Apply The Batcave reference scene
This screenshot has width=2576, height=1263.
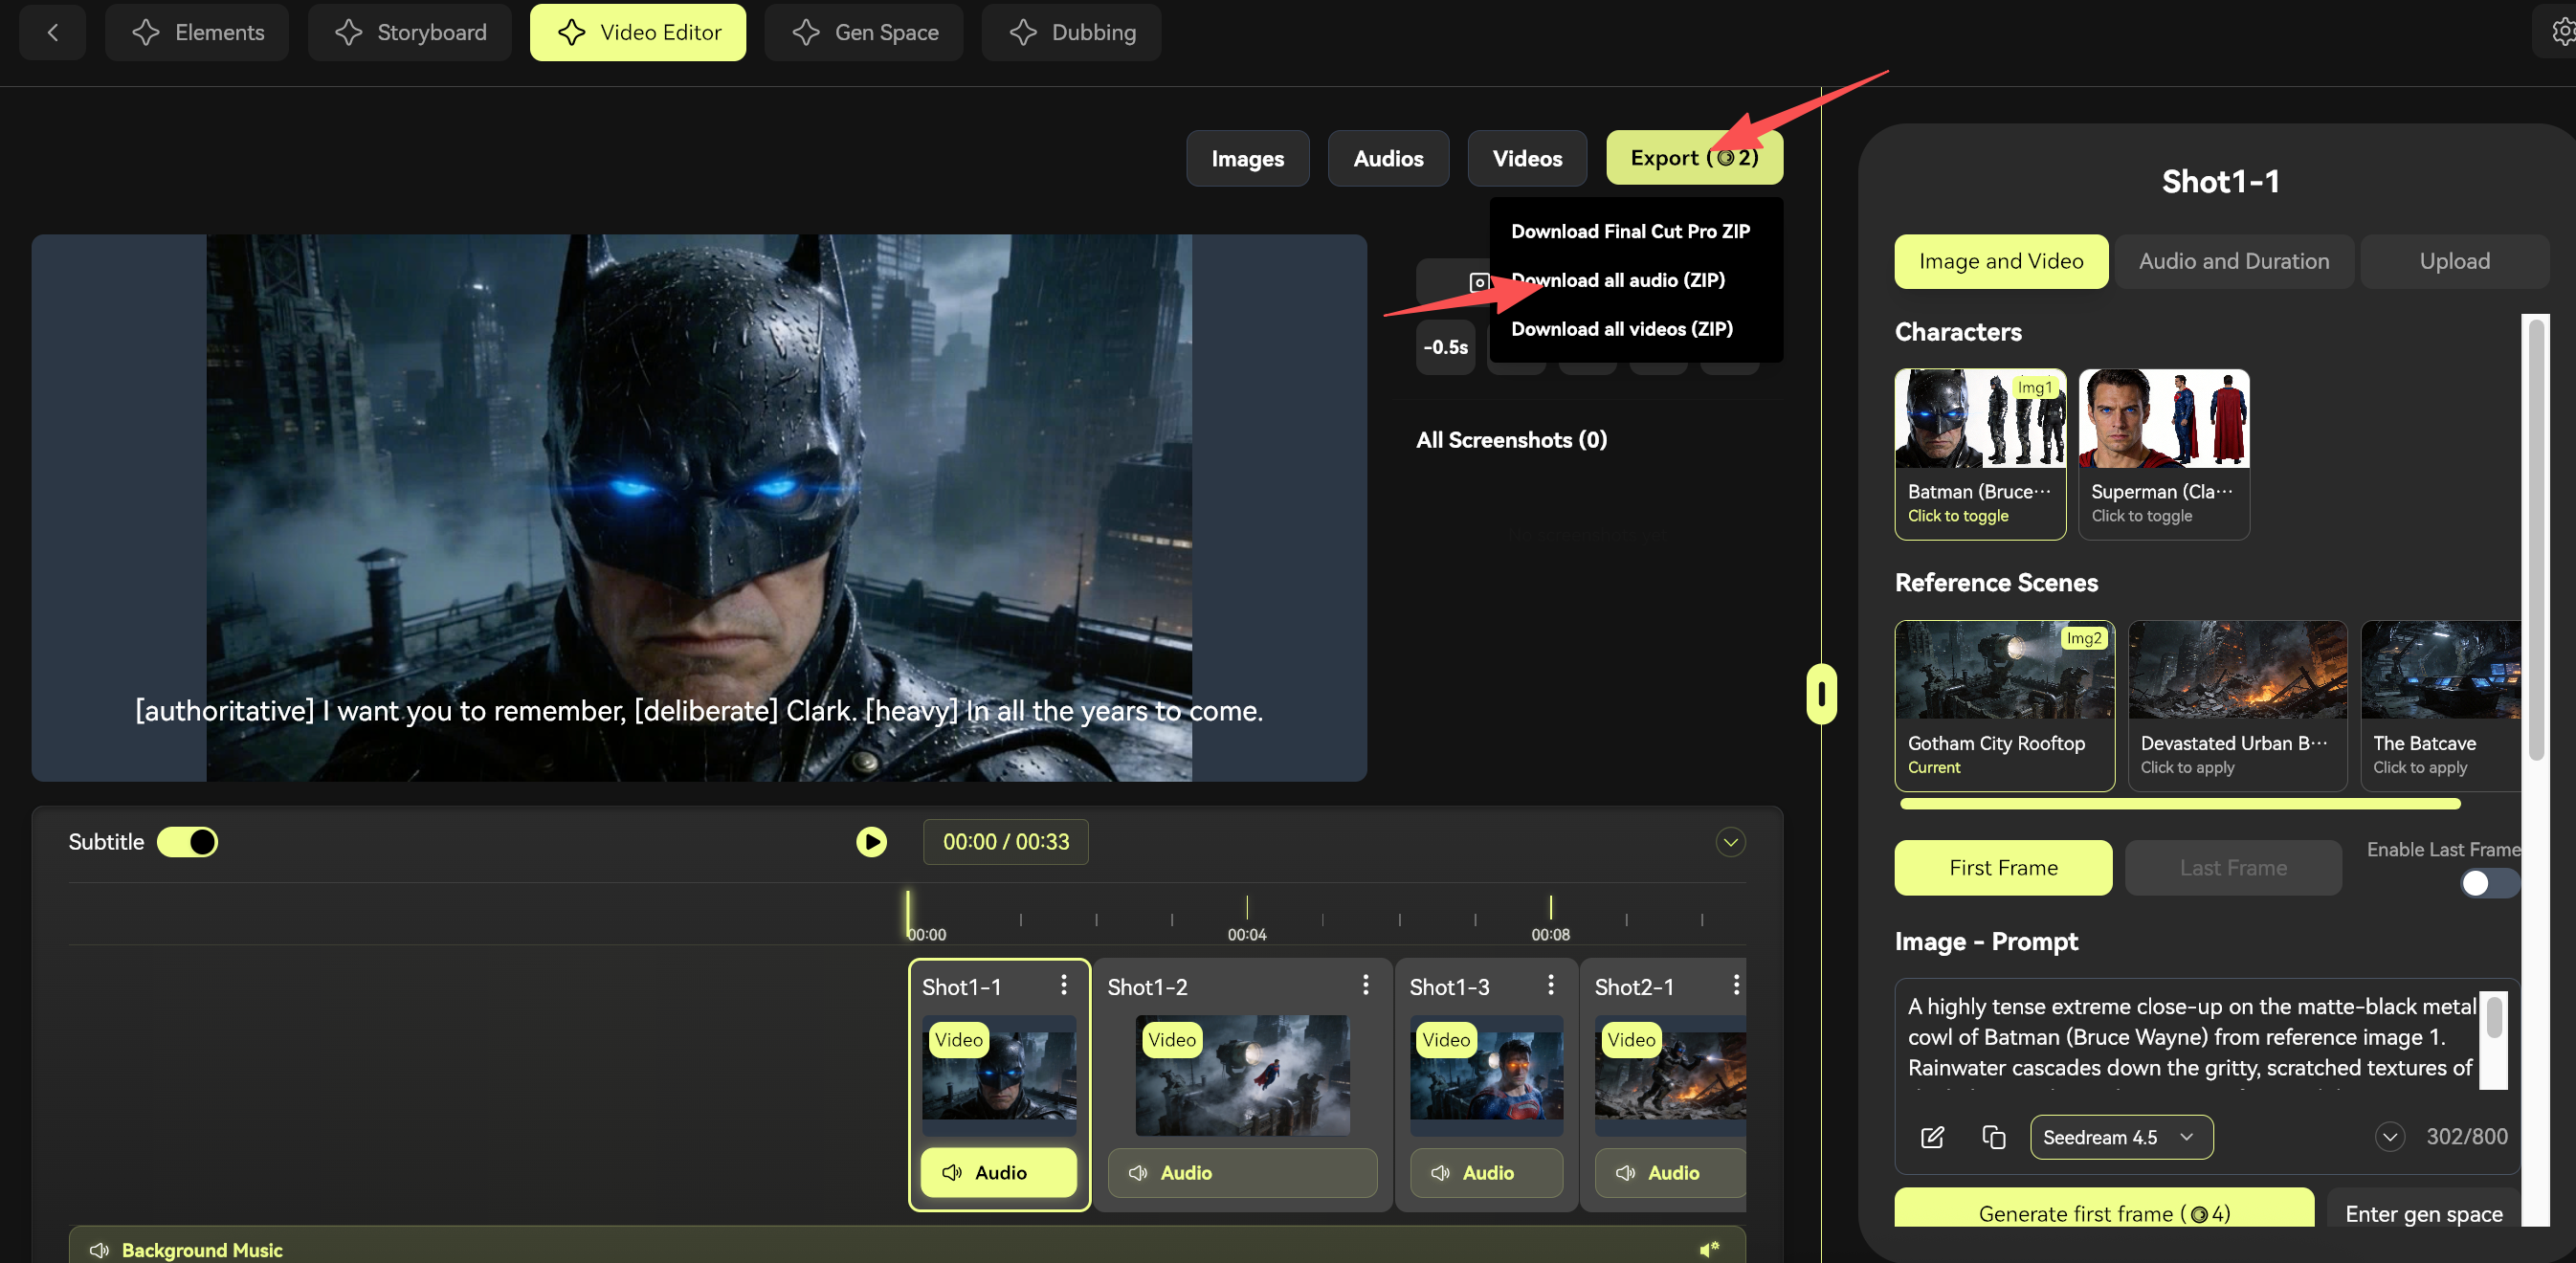point(2441,706)
